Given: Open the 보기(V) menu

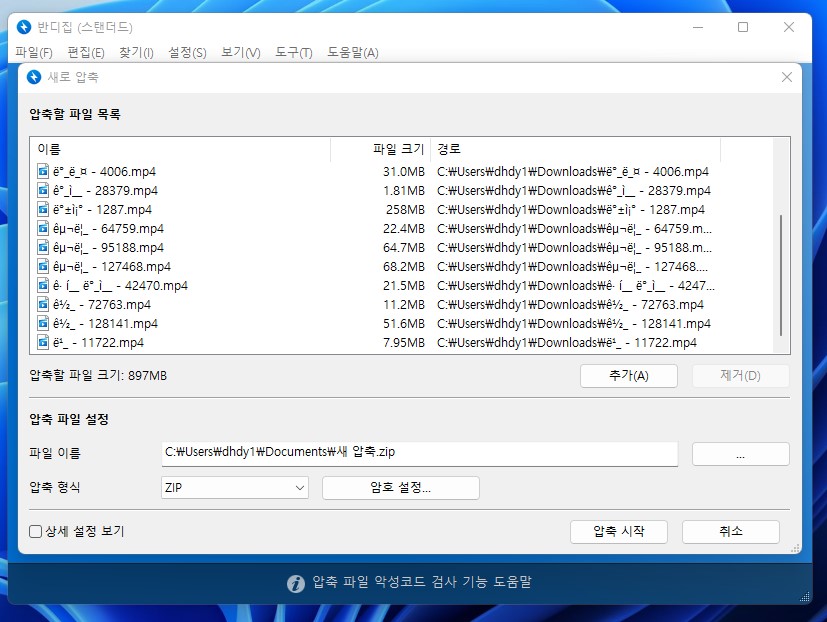Looking at the screenshot, I should click(x=241, y=52).
